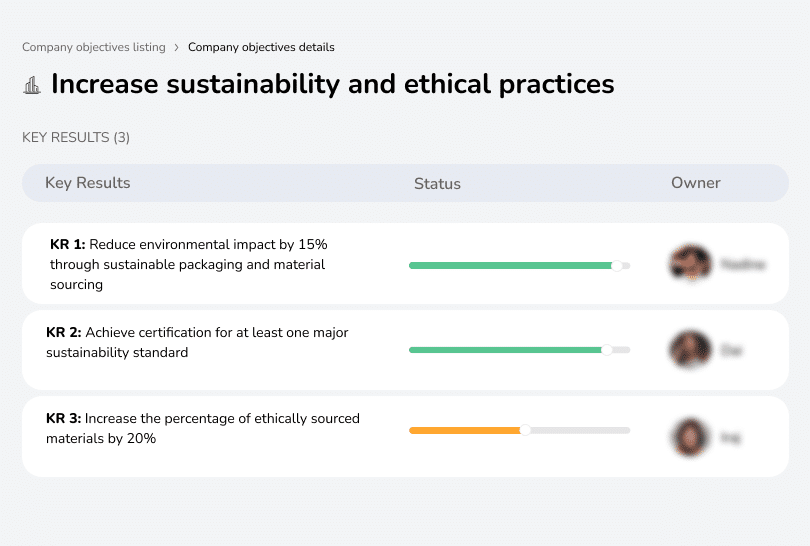Click the KR 2 owner avatar
Image resolution: width=810 pixels, height=546 pixels.
point(690,349)
